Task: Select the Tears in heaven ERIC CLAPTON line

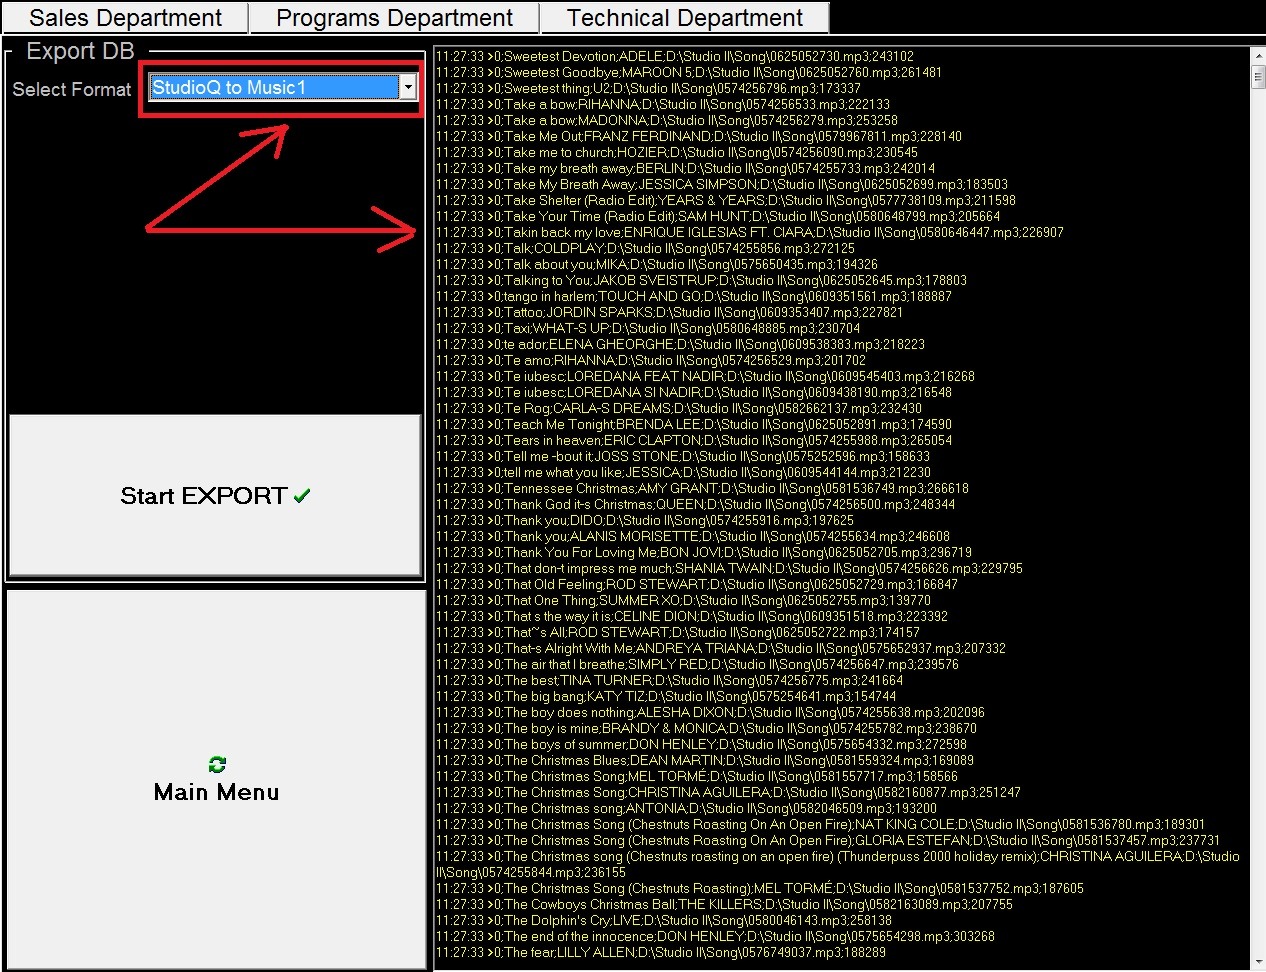Action: (693, 440)
